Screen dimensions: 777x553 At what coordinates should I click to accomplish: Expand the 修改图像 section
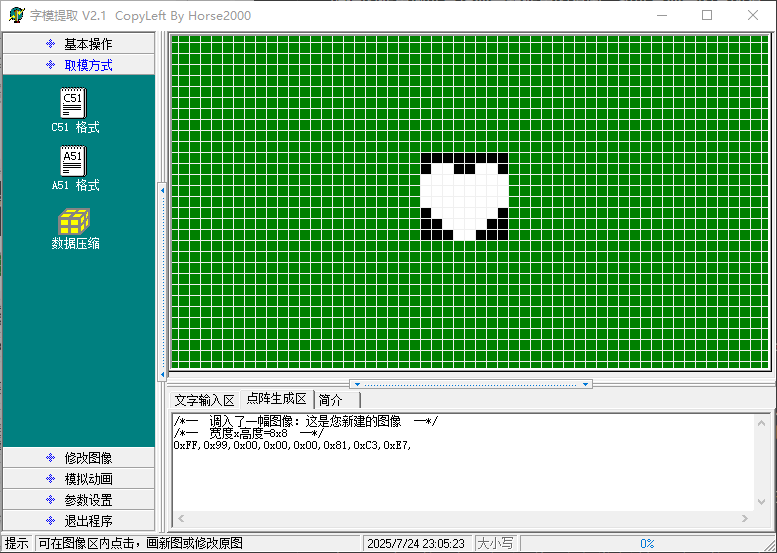[79, 458]
